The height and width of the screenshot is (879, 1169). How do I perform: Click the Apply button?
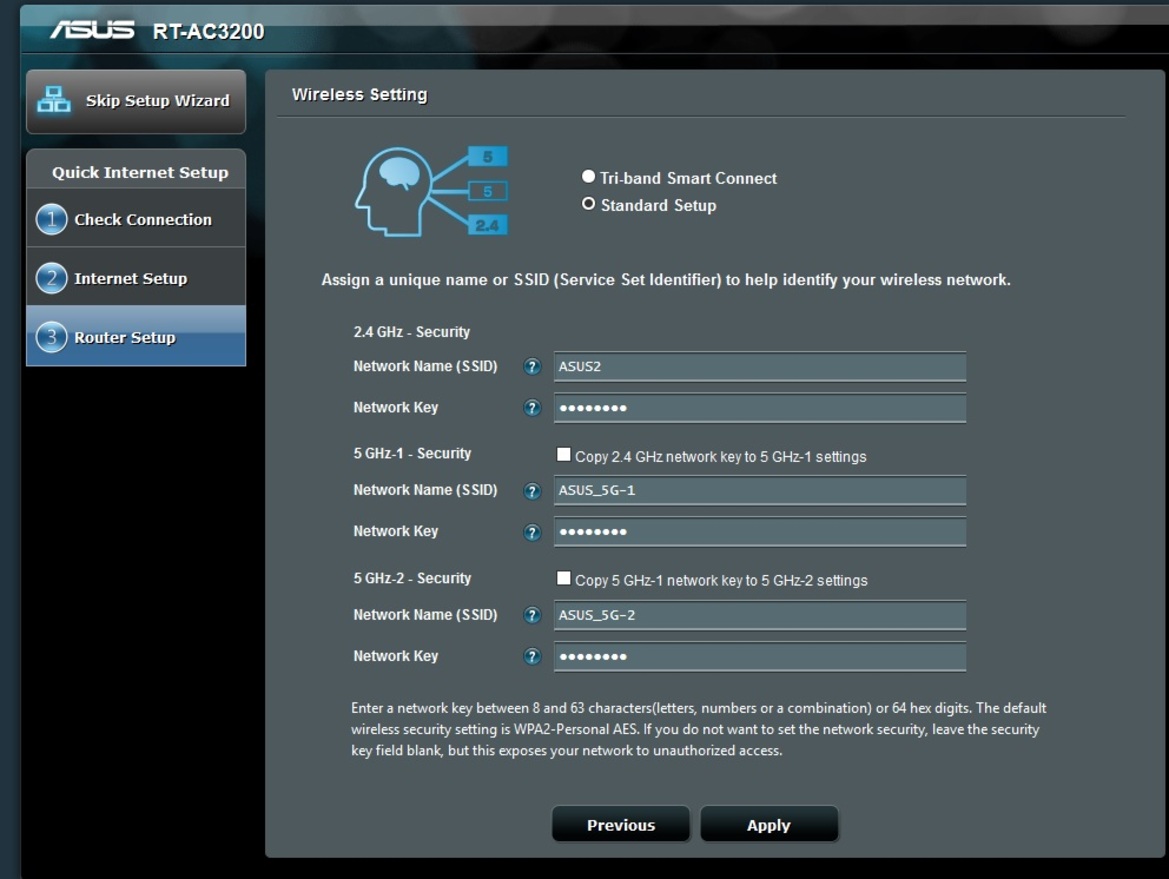[x=769, y=825]
